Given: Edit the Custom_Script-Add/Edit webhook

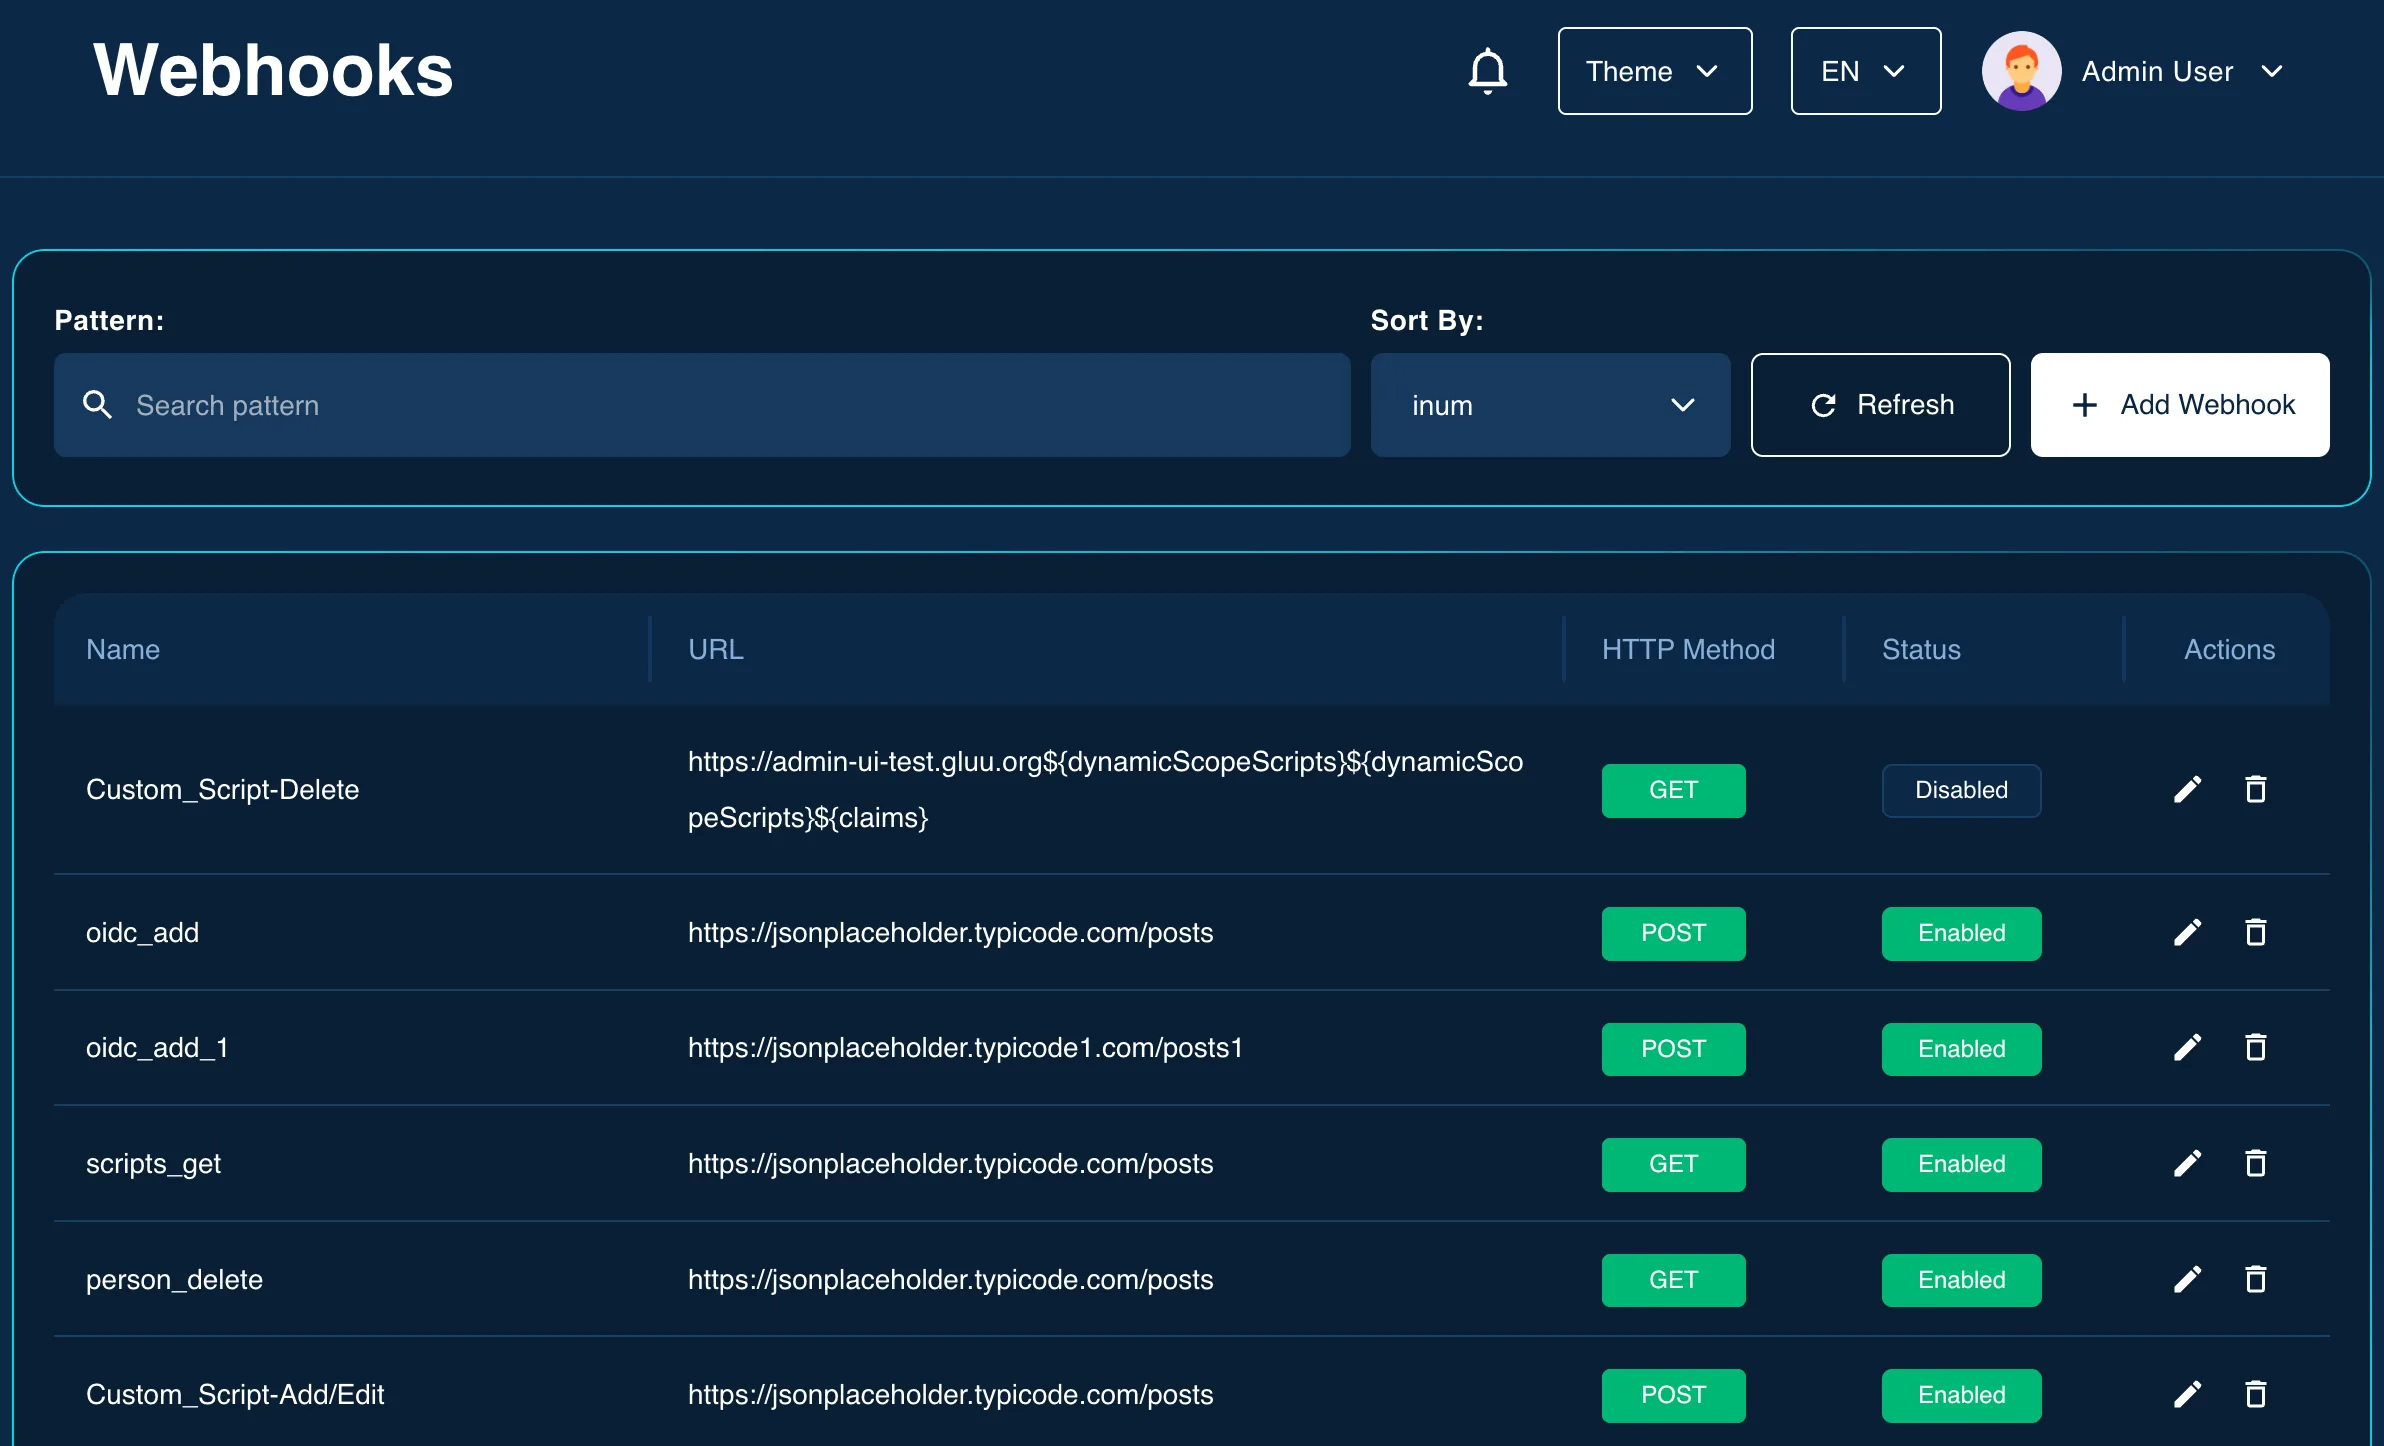Looking at the screenshot, I should (2187, 1395).
